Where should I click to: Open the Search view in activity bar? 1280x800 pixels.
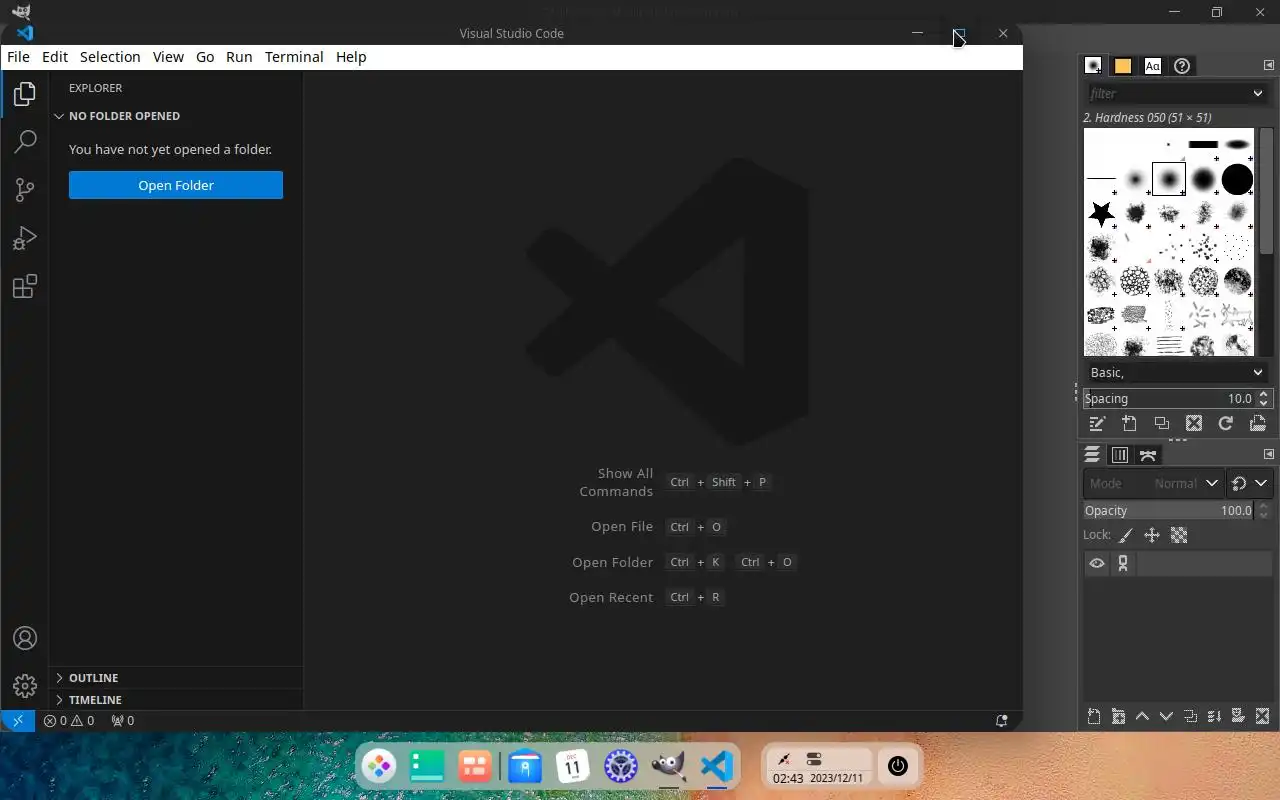(25, 142)
